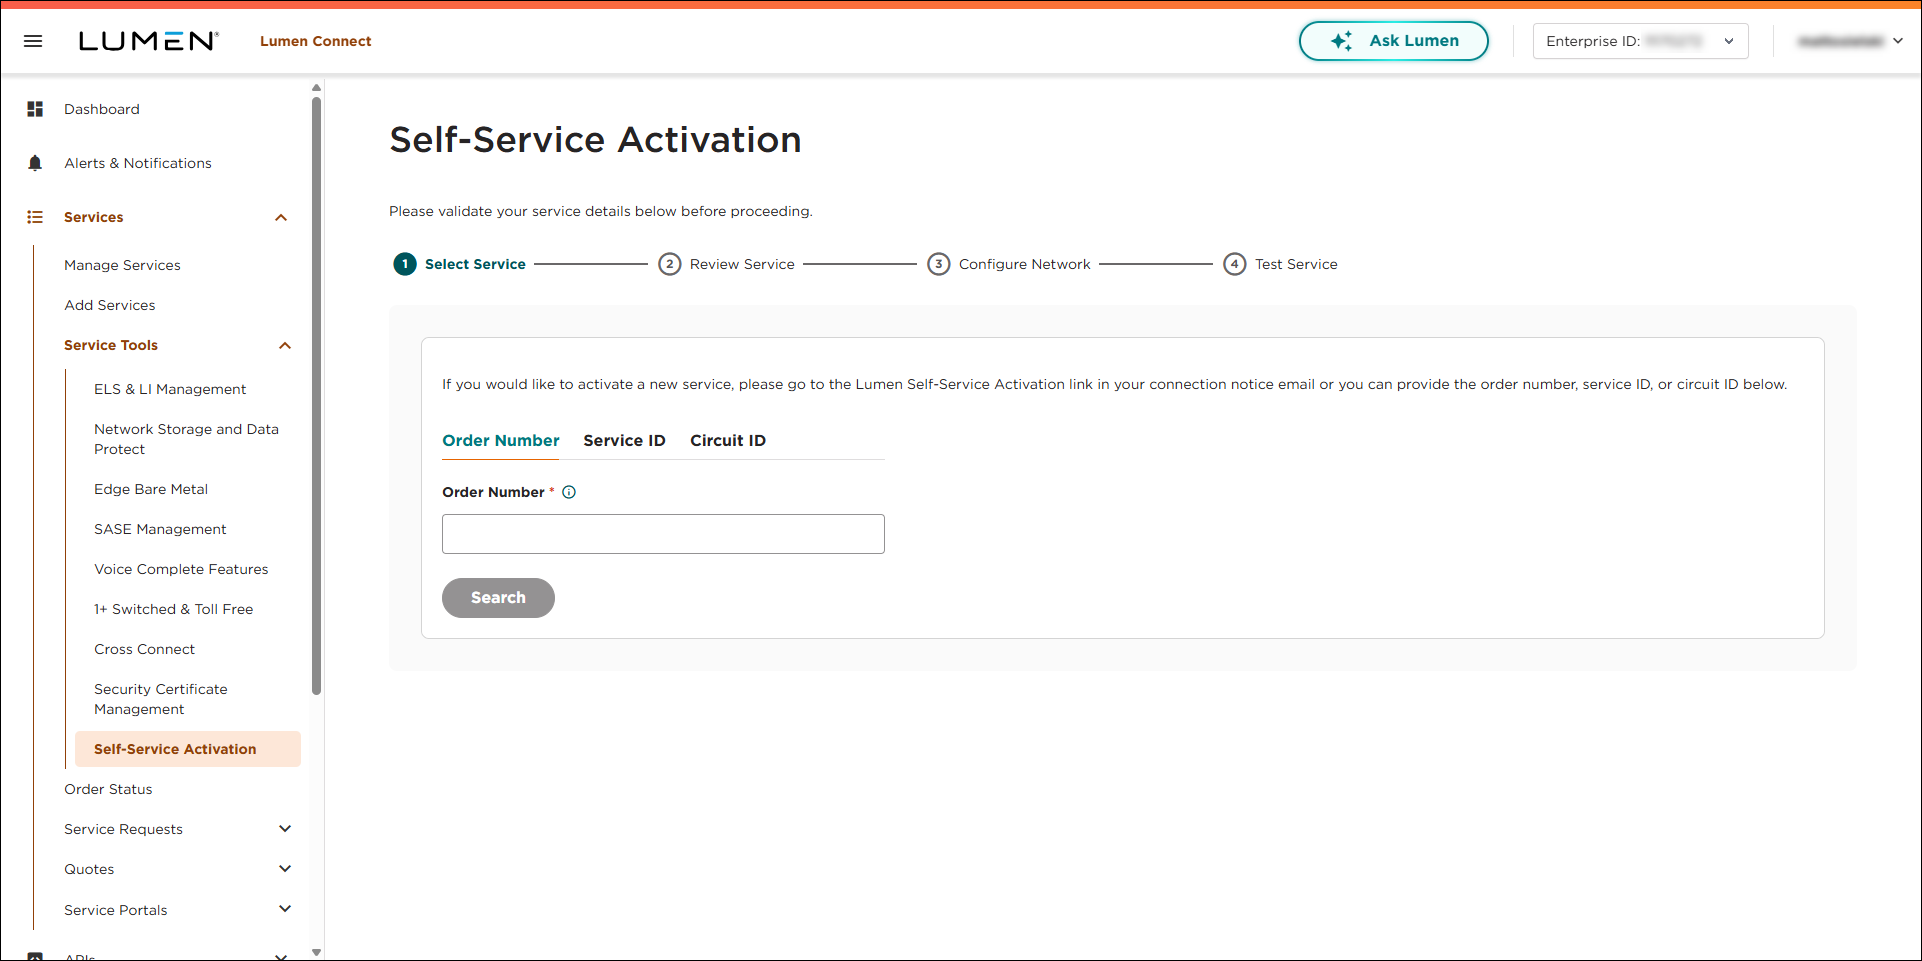The height and width of the screenshot is (961, 1922).
Task: Open ELS & LI Management
Action: tap(170, 389)
